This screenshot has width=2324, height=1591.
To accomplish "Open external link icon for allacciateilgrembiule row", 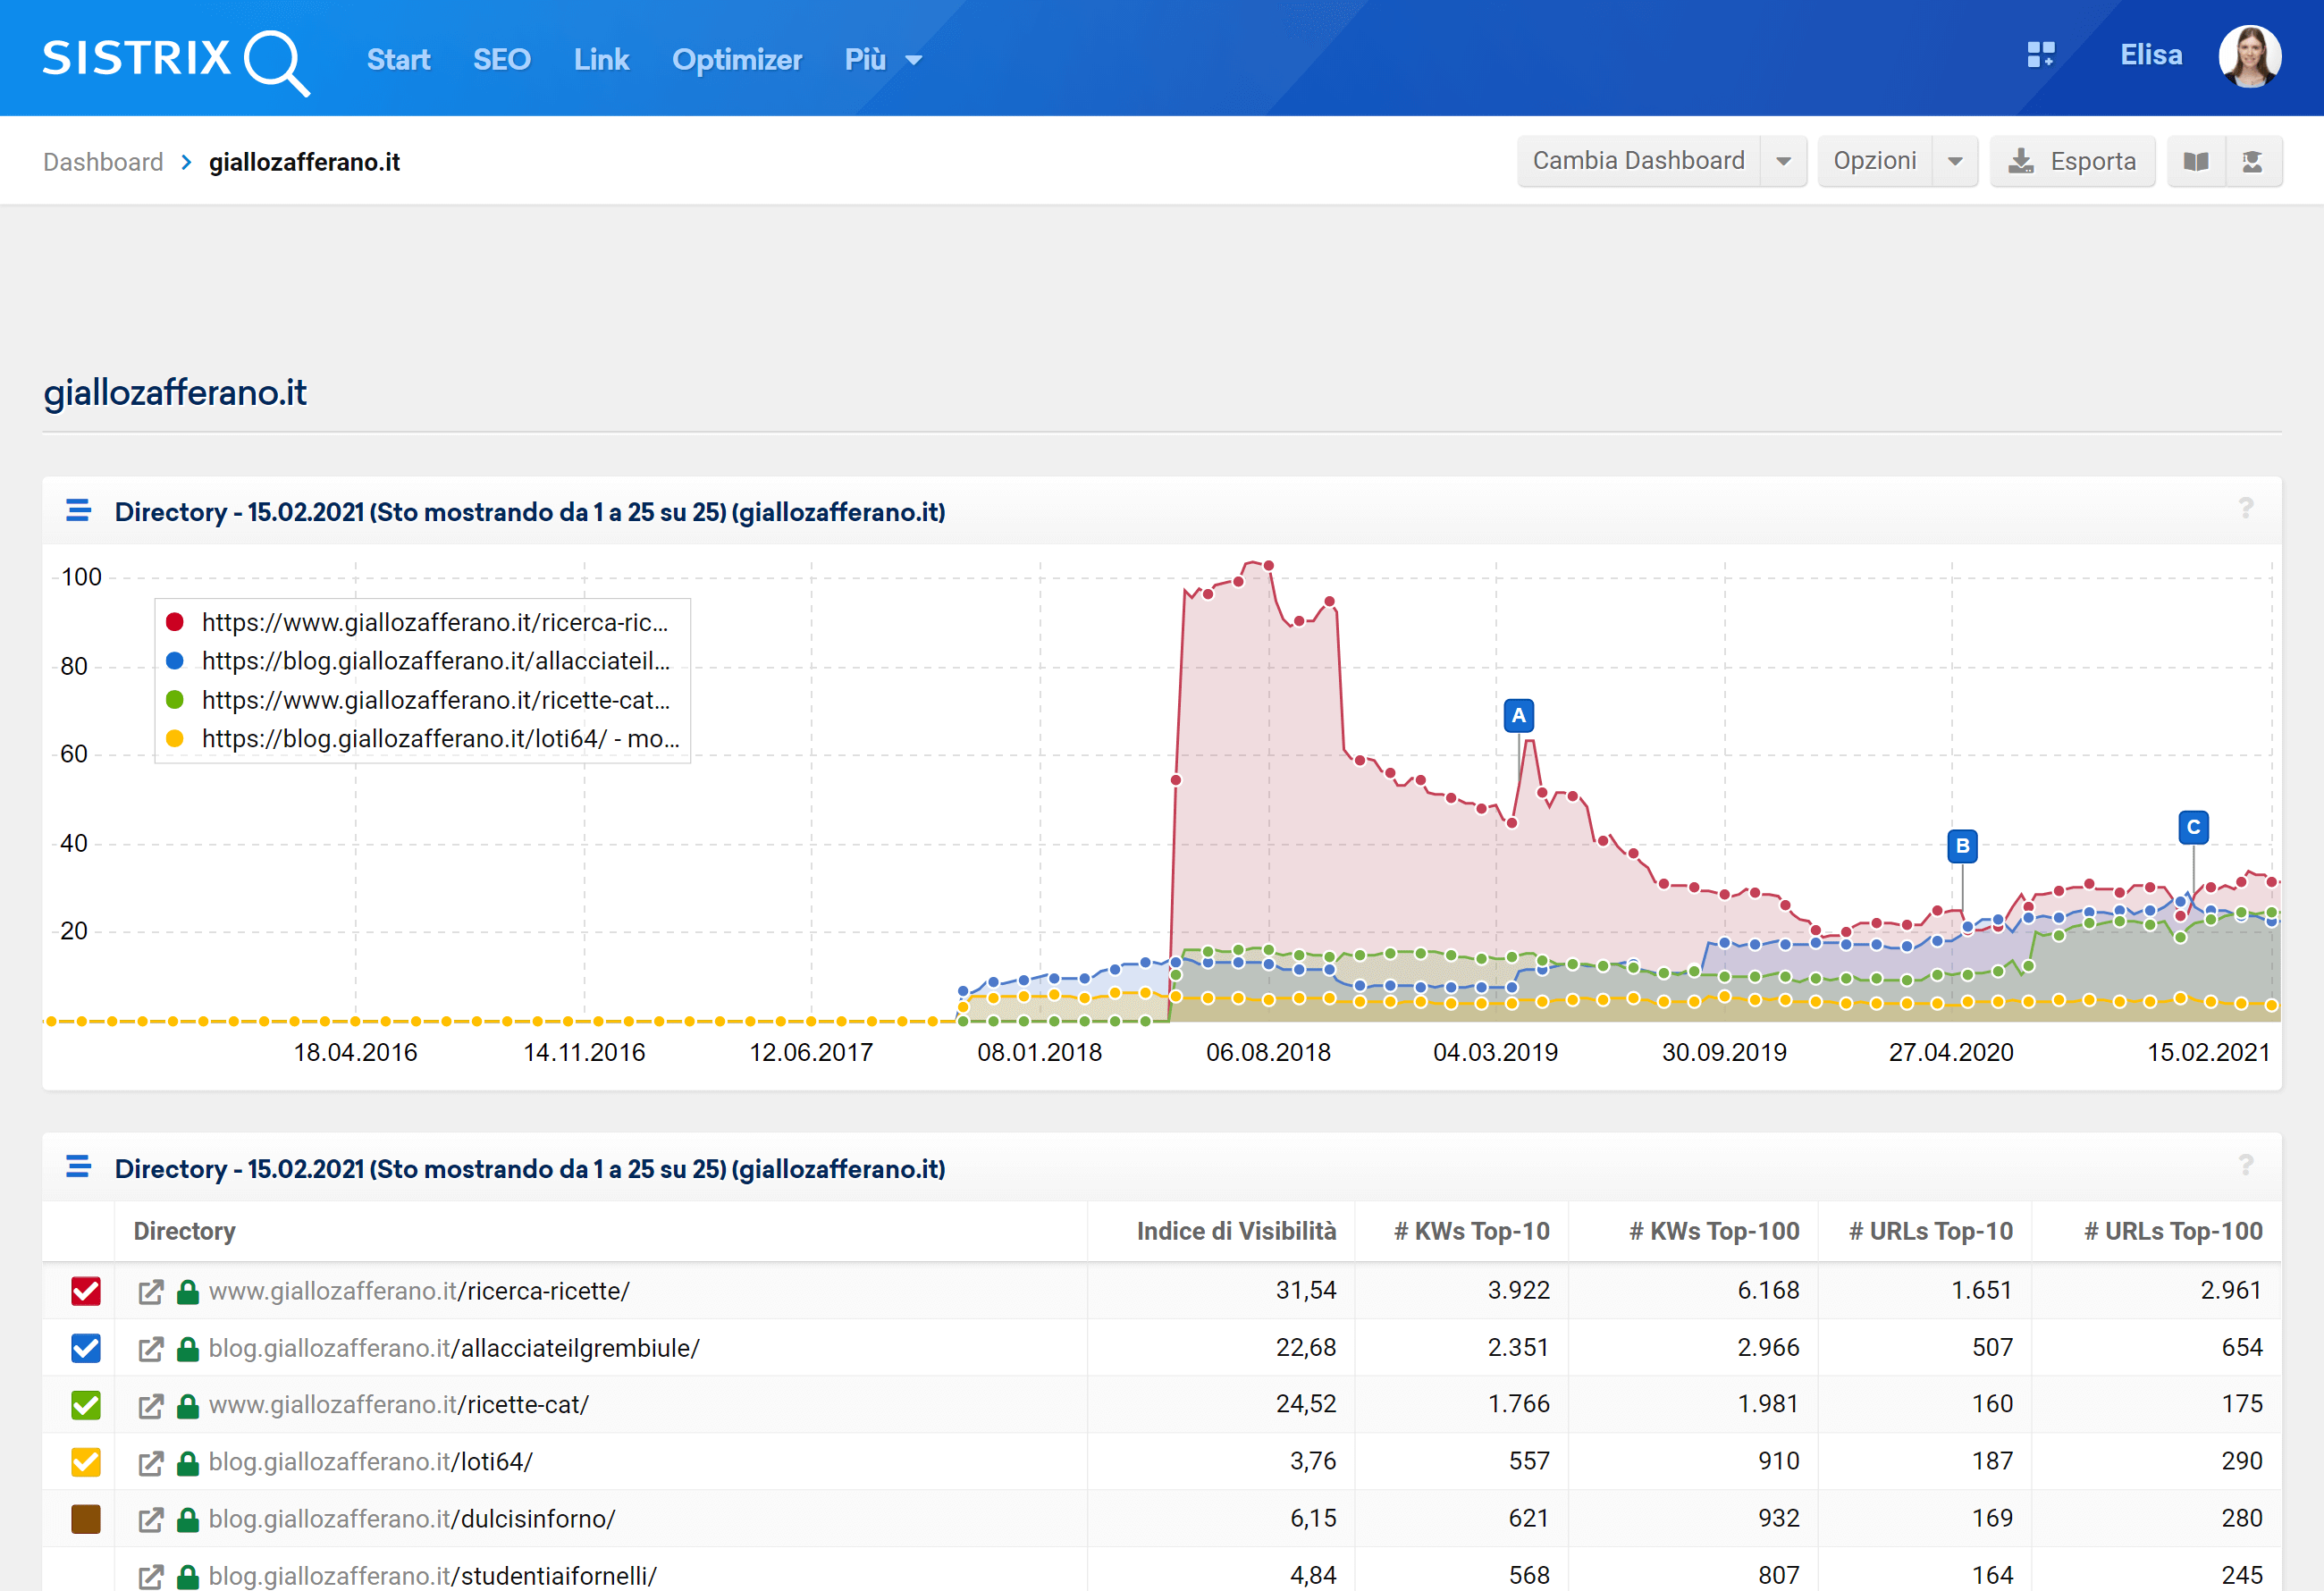I will click(151, 1349).
